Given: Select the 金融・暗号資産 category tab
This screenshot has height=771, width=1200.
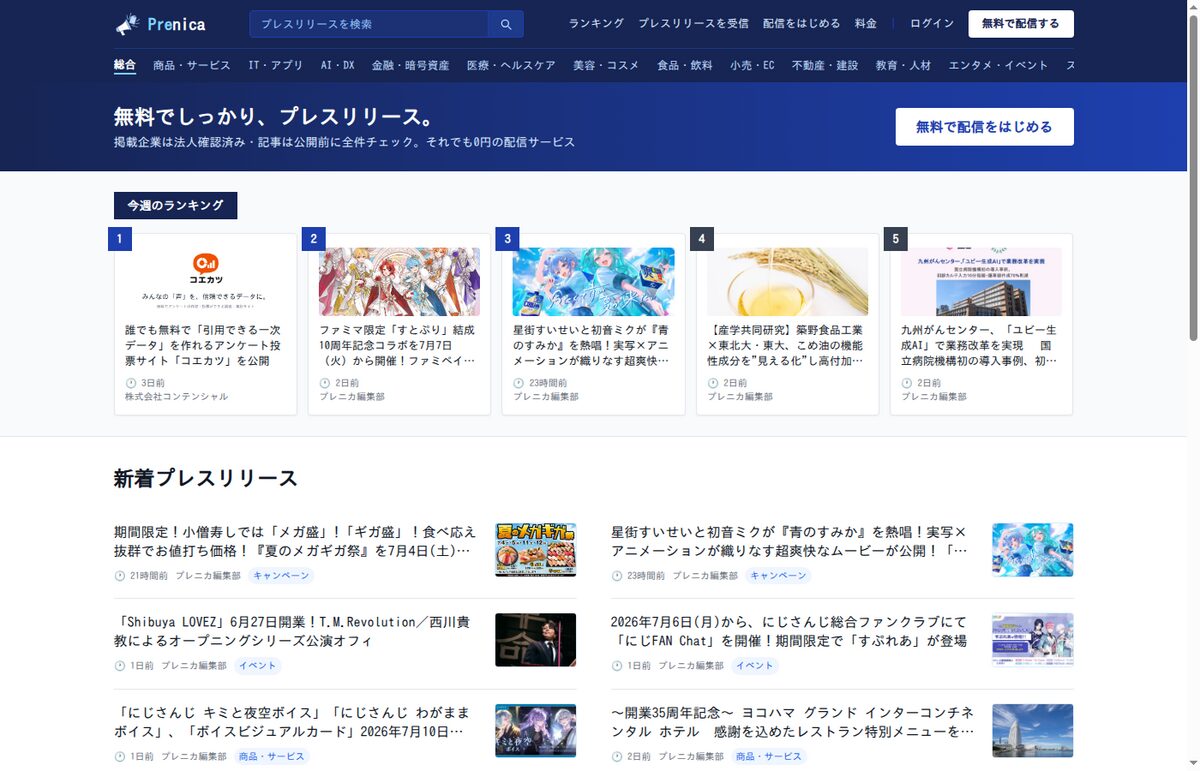Looking at the screenshot, I should [410, 65].
